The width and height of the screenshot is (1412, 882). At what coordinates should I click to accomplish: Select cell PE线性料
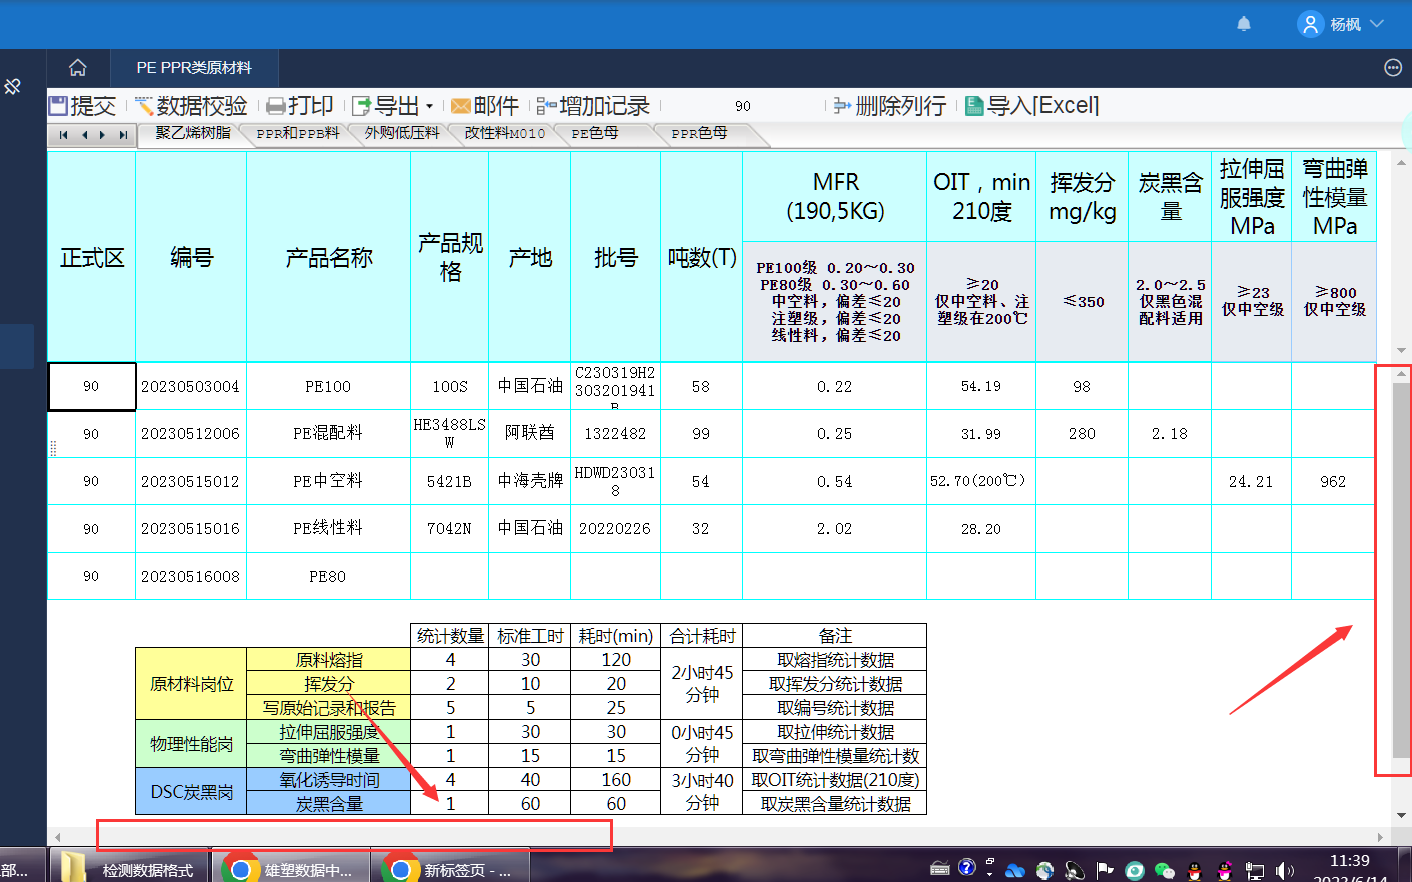pos(328,528)
